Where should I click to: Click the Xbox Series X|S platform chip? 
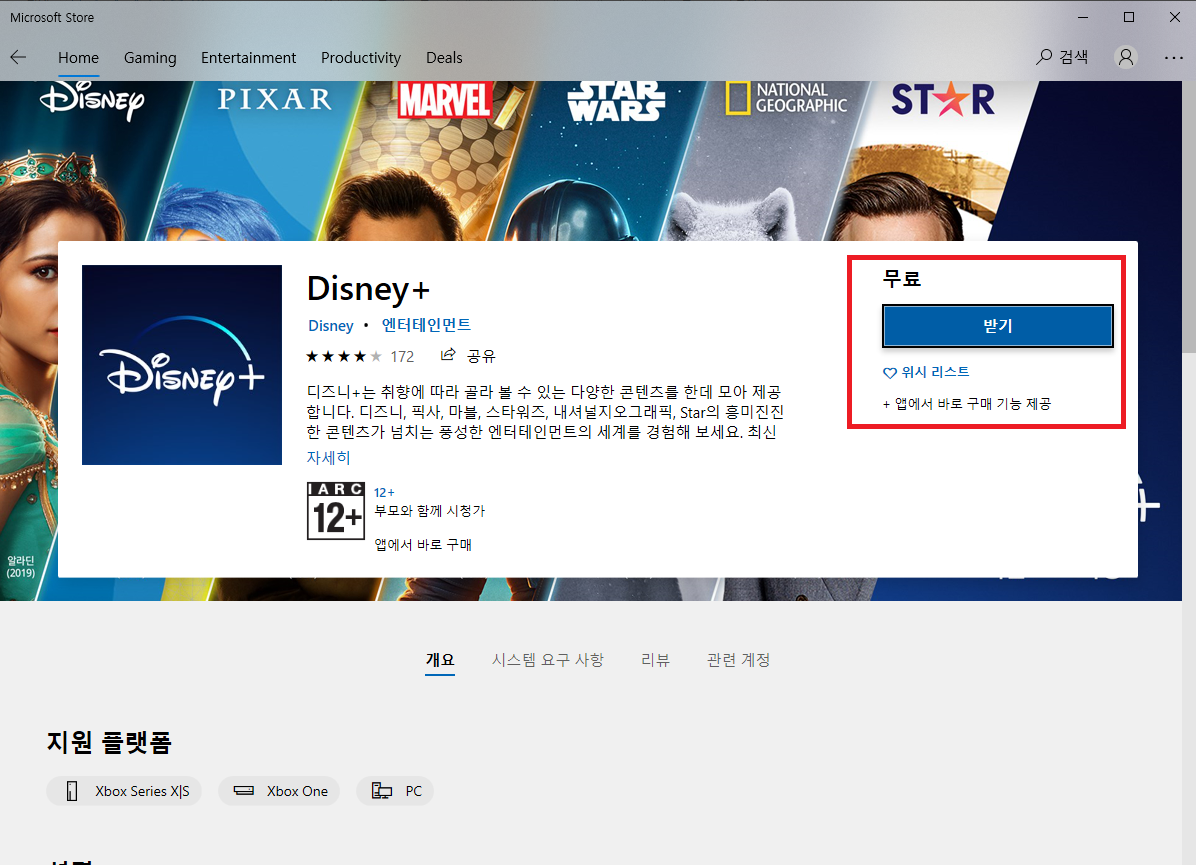124,791
